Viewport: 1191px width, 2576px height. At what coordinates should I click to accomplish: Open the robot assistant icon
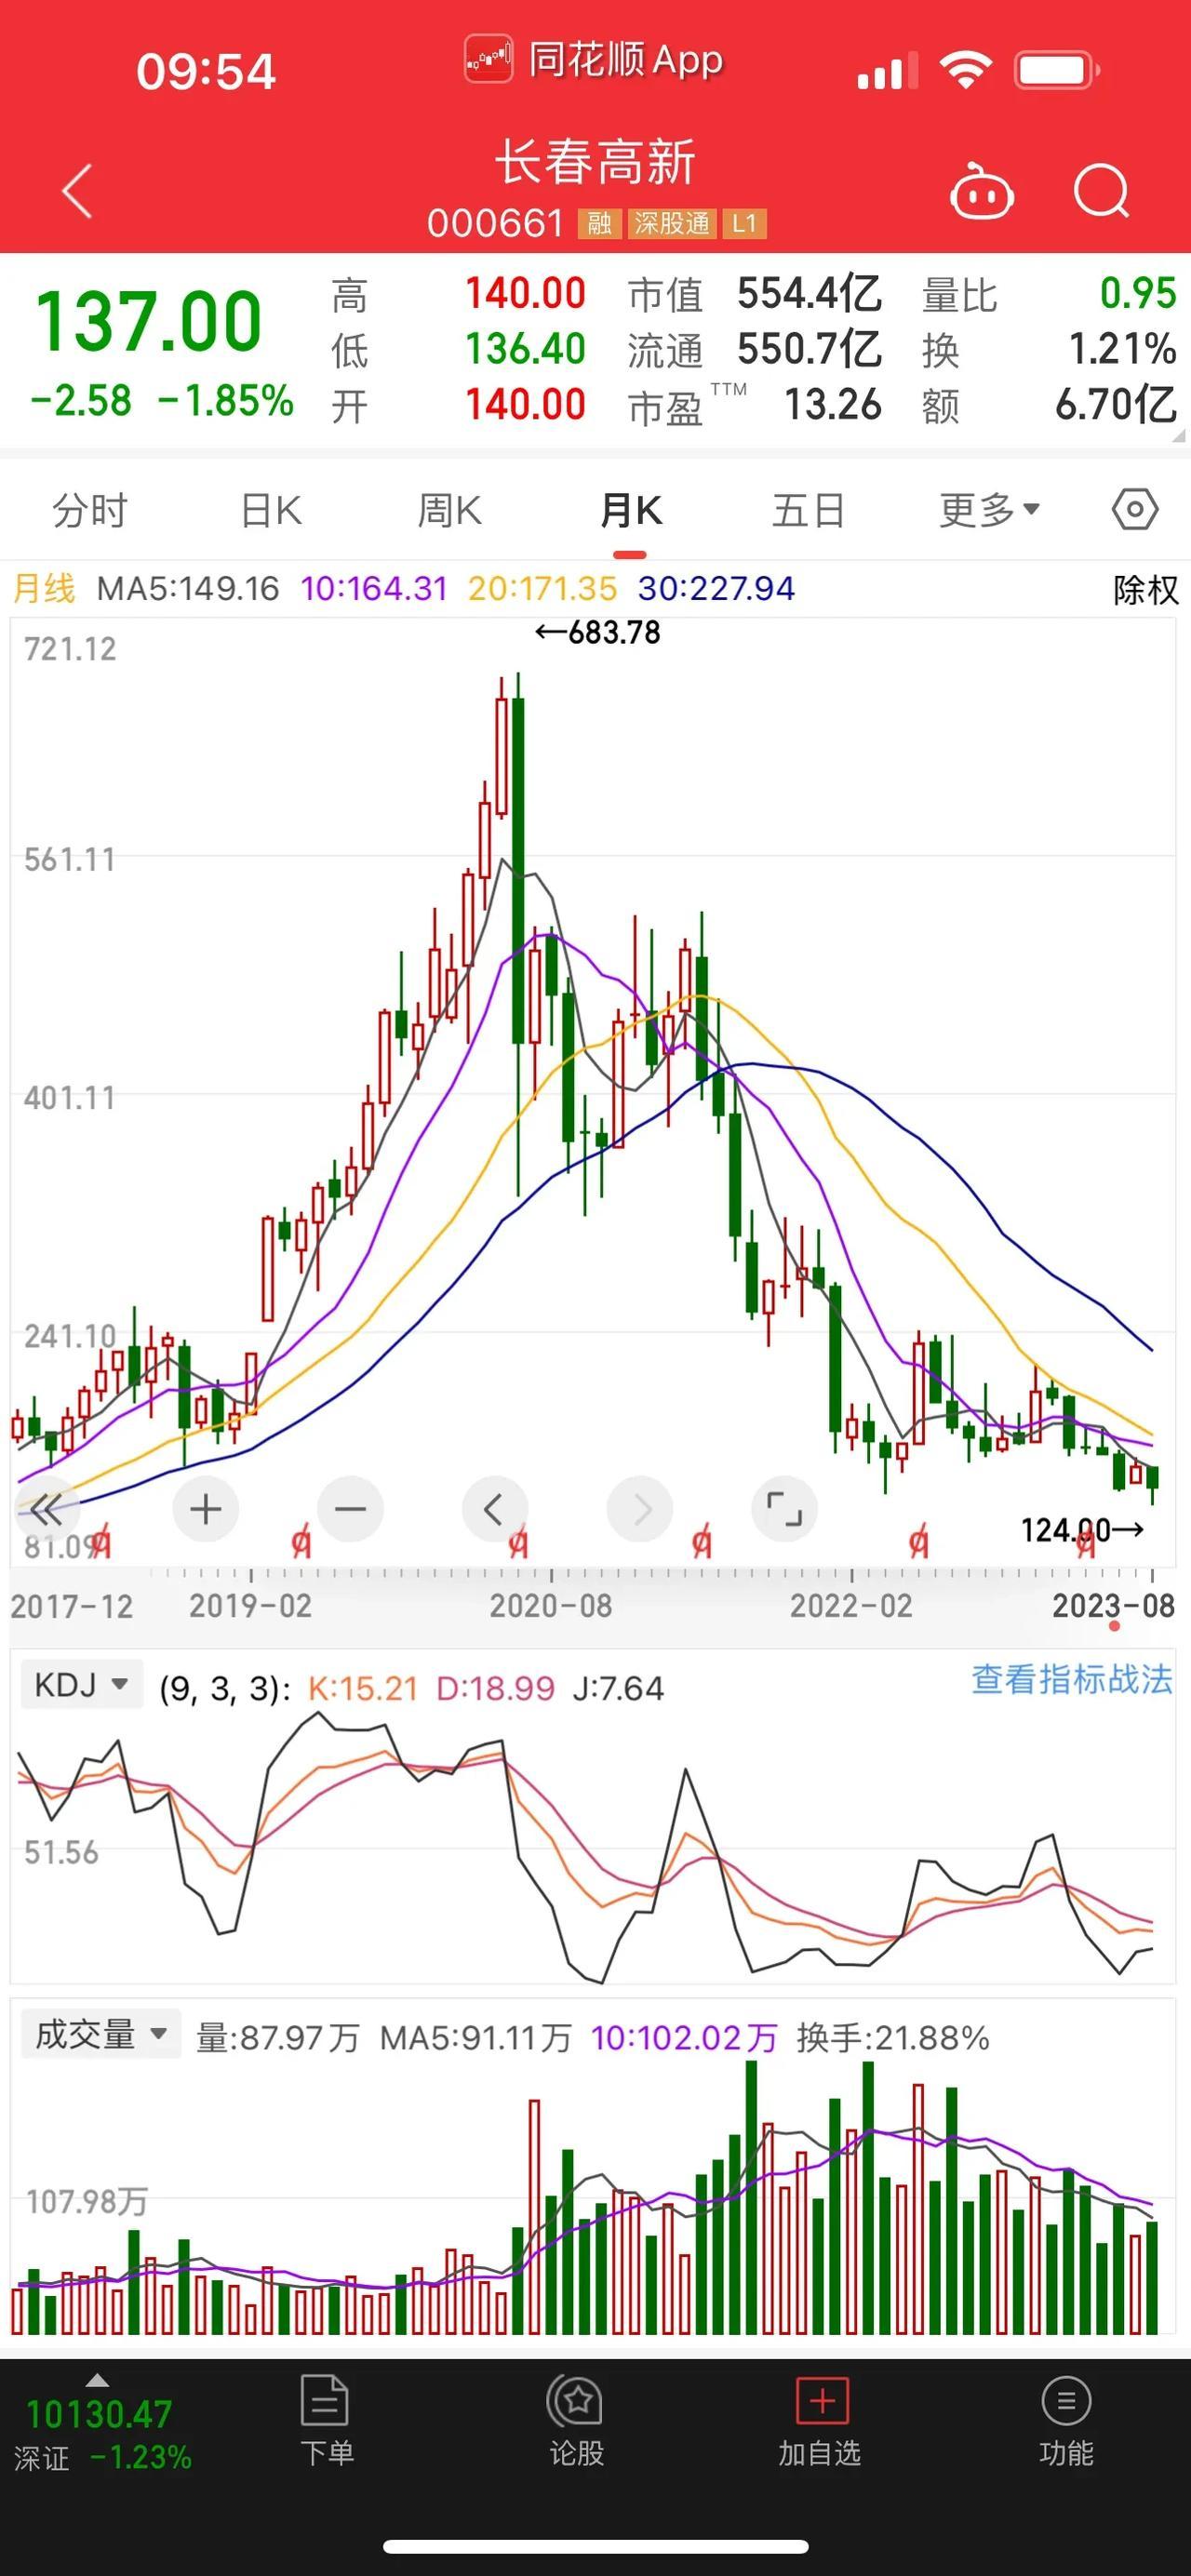(x=981, y=190)
